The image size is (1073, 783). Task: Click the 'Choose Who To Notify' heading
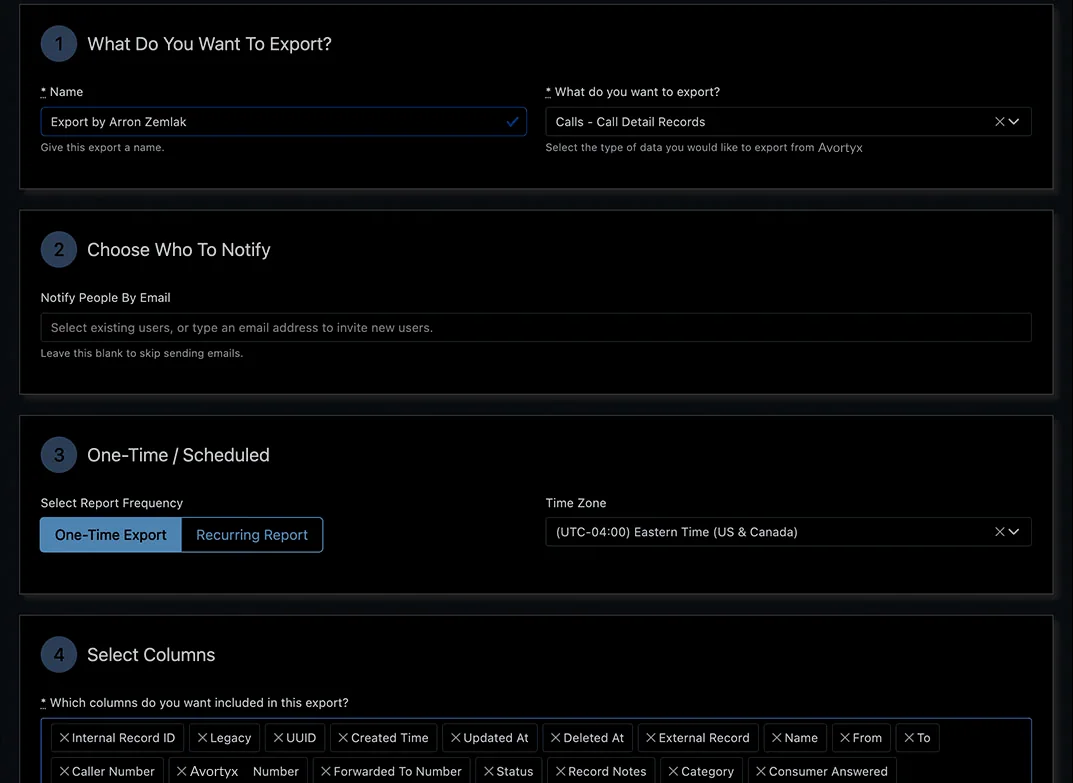[x=179, y=250]
